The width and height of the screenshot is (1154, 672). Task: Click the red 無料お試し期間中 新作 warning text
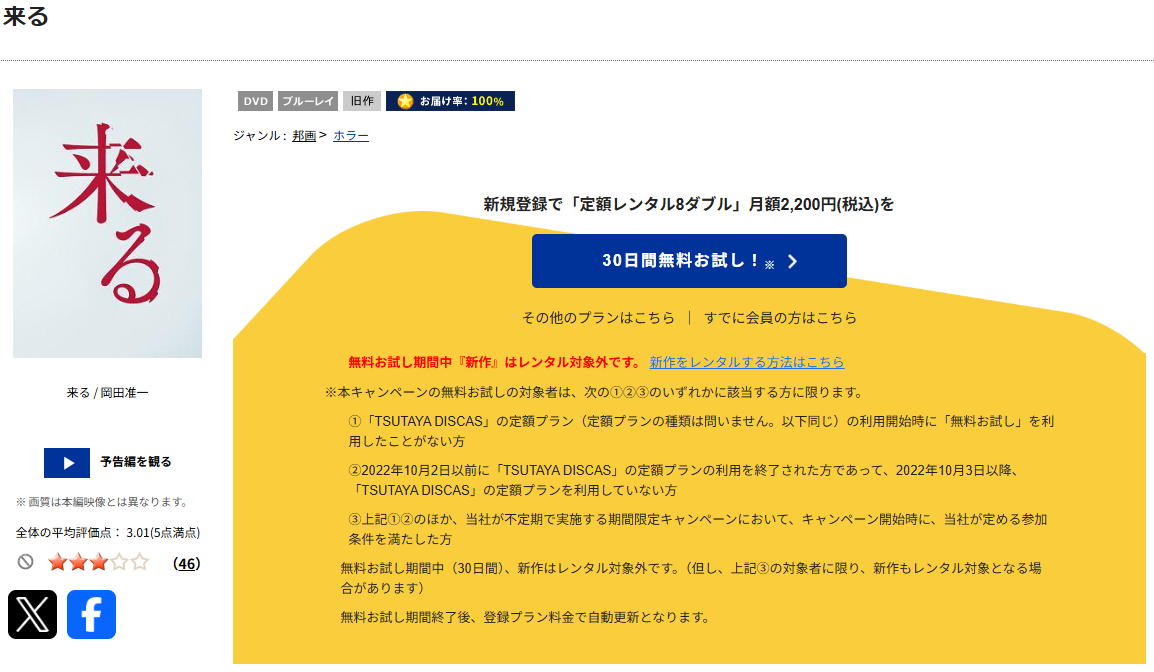pyautogui.click(x=496, y=362)
